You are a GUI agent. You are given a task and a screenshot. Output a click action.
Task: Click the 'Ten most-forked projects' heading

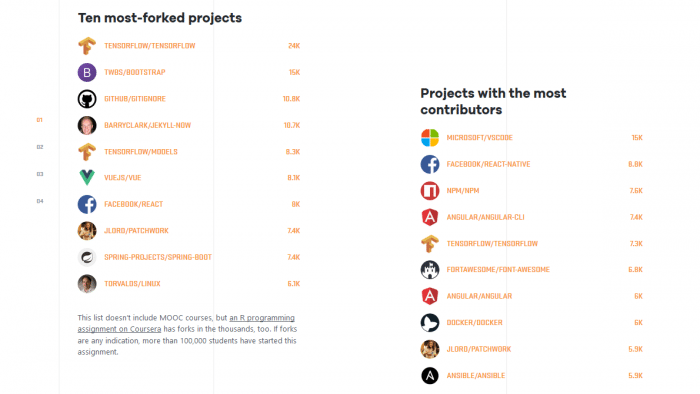click(160, 18)
